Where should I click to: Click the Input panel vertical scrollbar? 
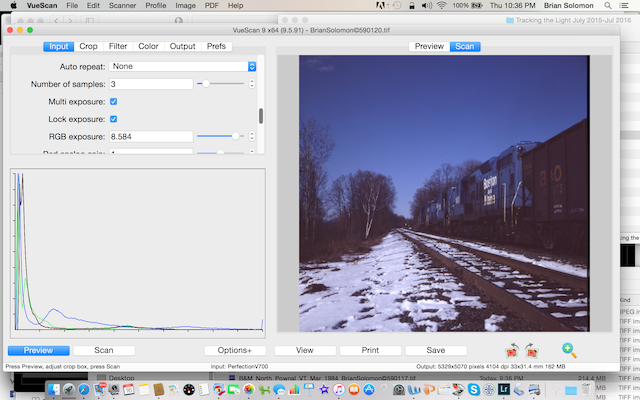(x=261, y=116)
